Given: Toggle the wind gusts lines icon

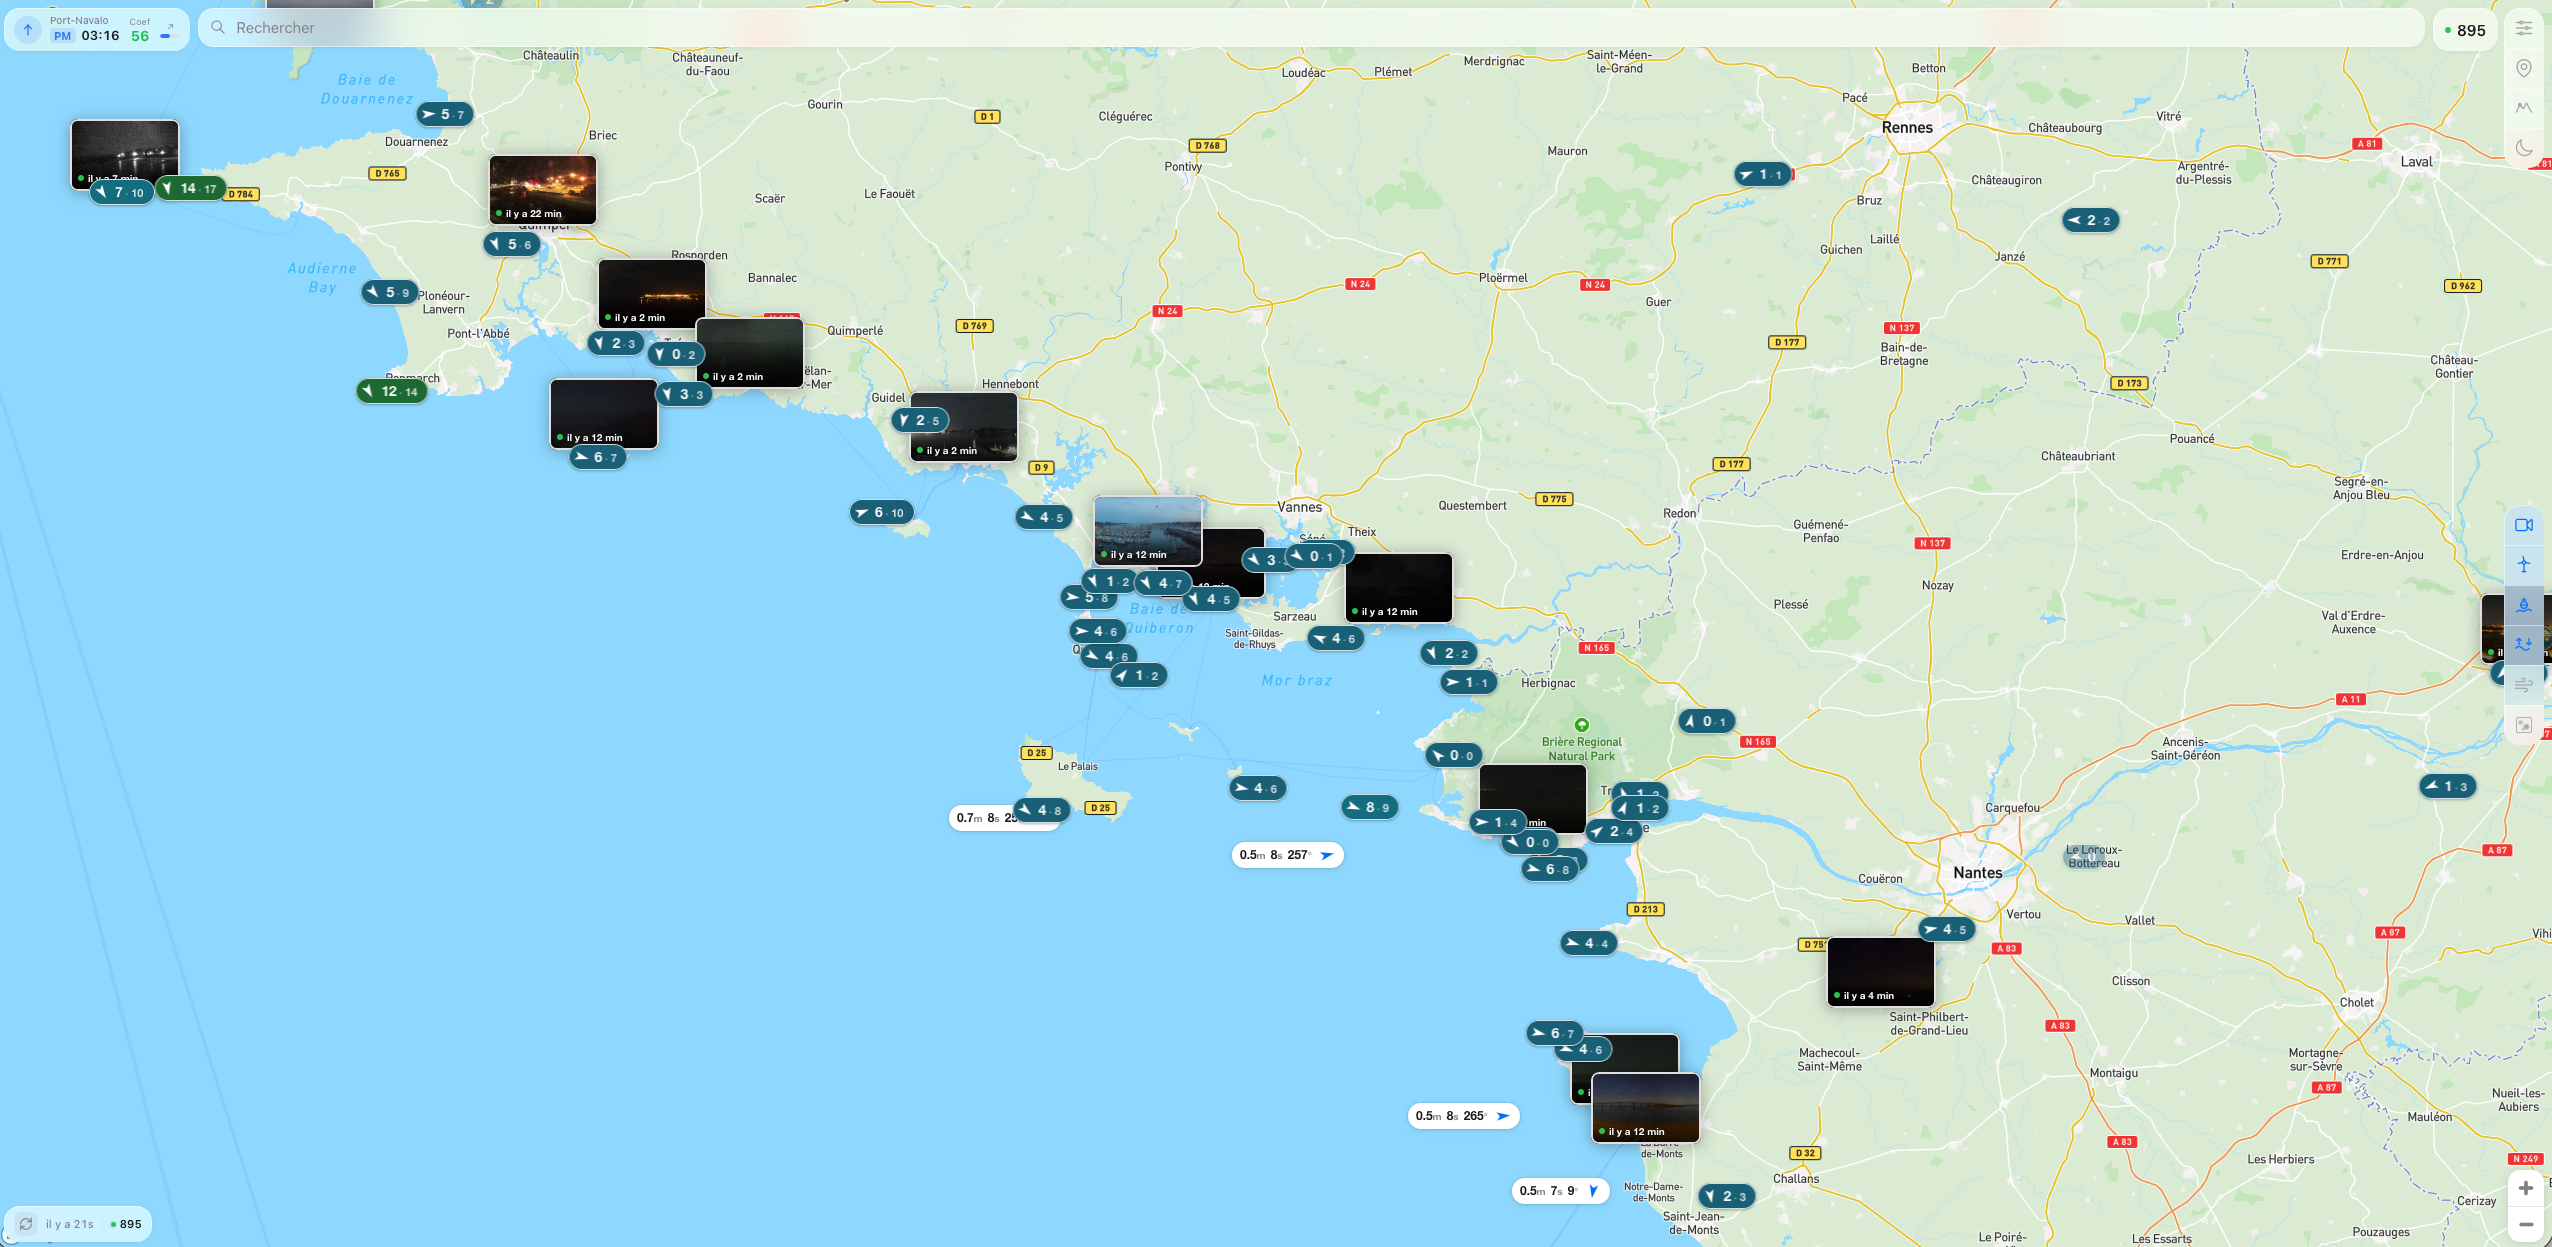Looking at the screenshot, I should click(x=2524, y=684).
